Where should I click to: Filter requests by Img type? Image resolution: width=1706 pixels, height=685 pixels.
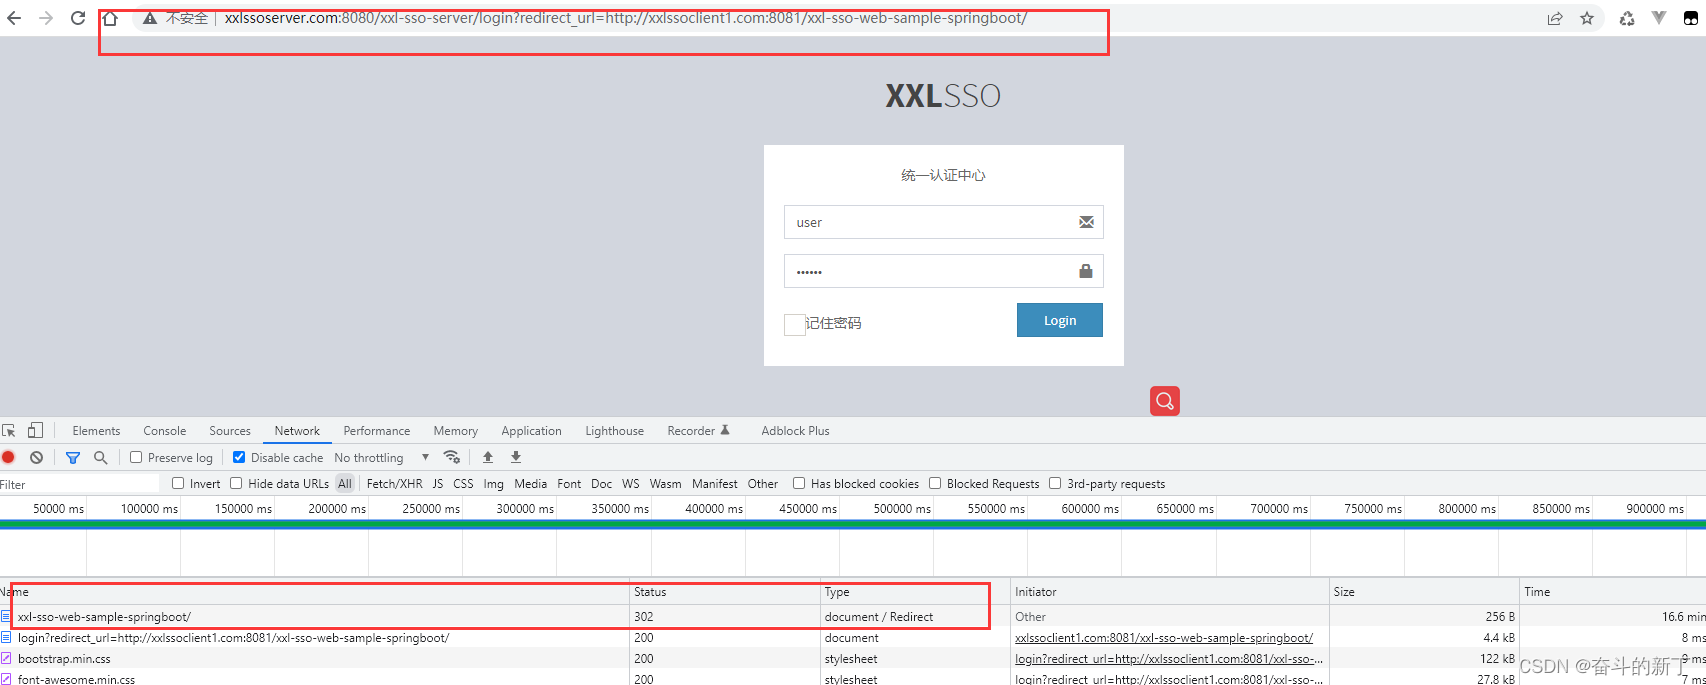(494, 484)
